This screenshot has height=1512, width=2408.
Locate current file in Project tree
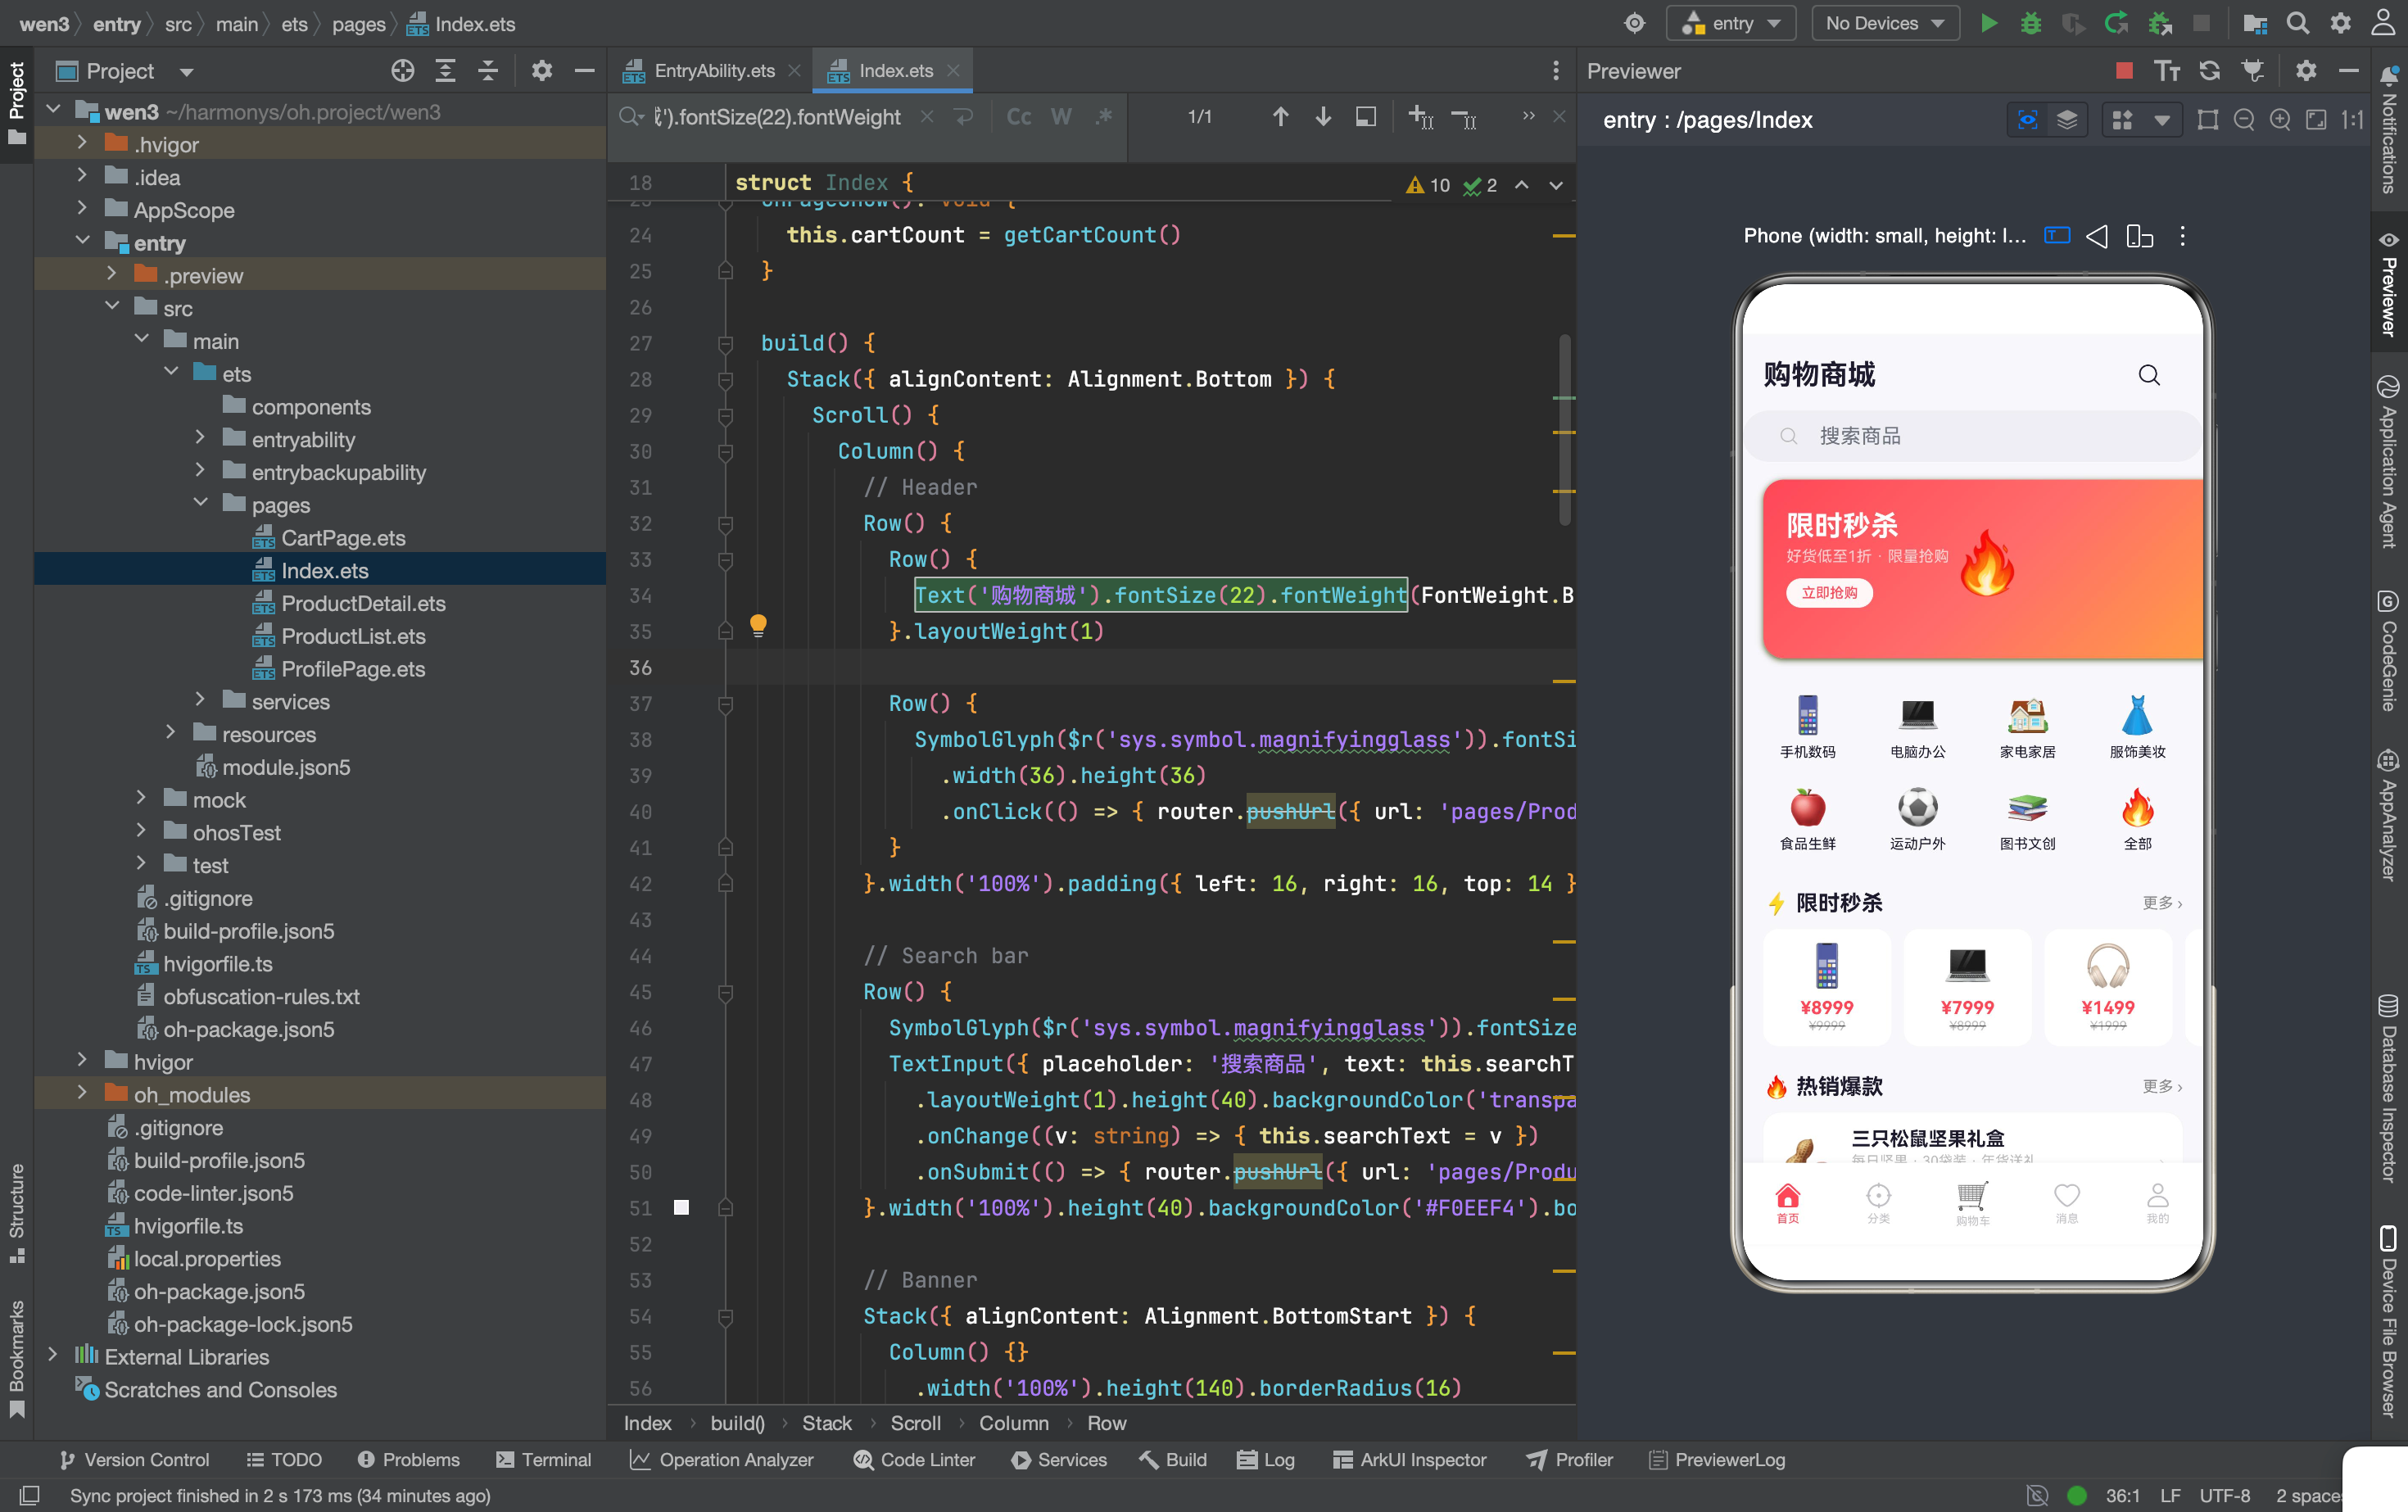point(402,71)
